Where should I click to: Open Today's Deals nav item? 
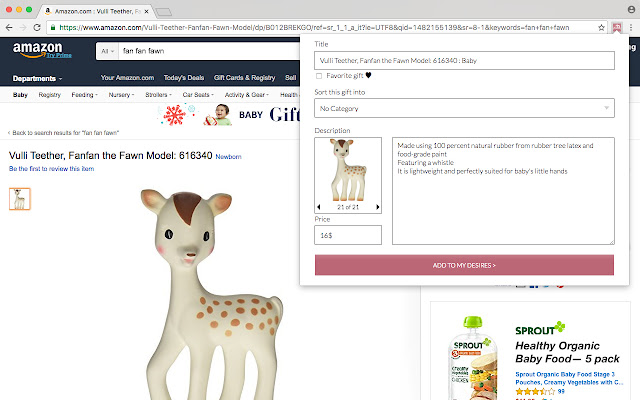[x=184, y=78]
